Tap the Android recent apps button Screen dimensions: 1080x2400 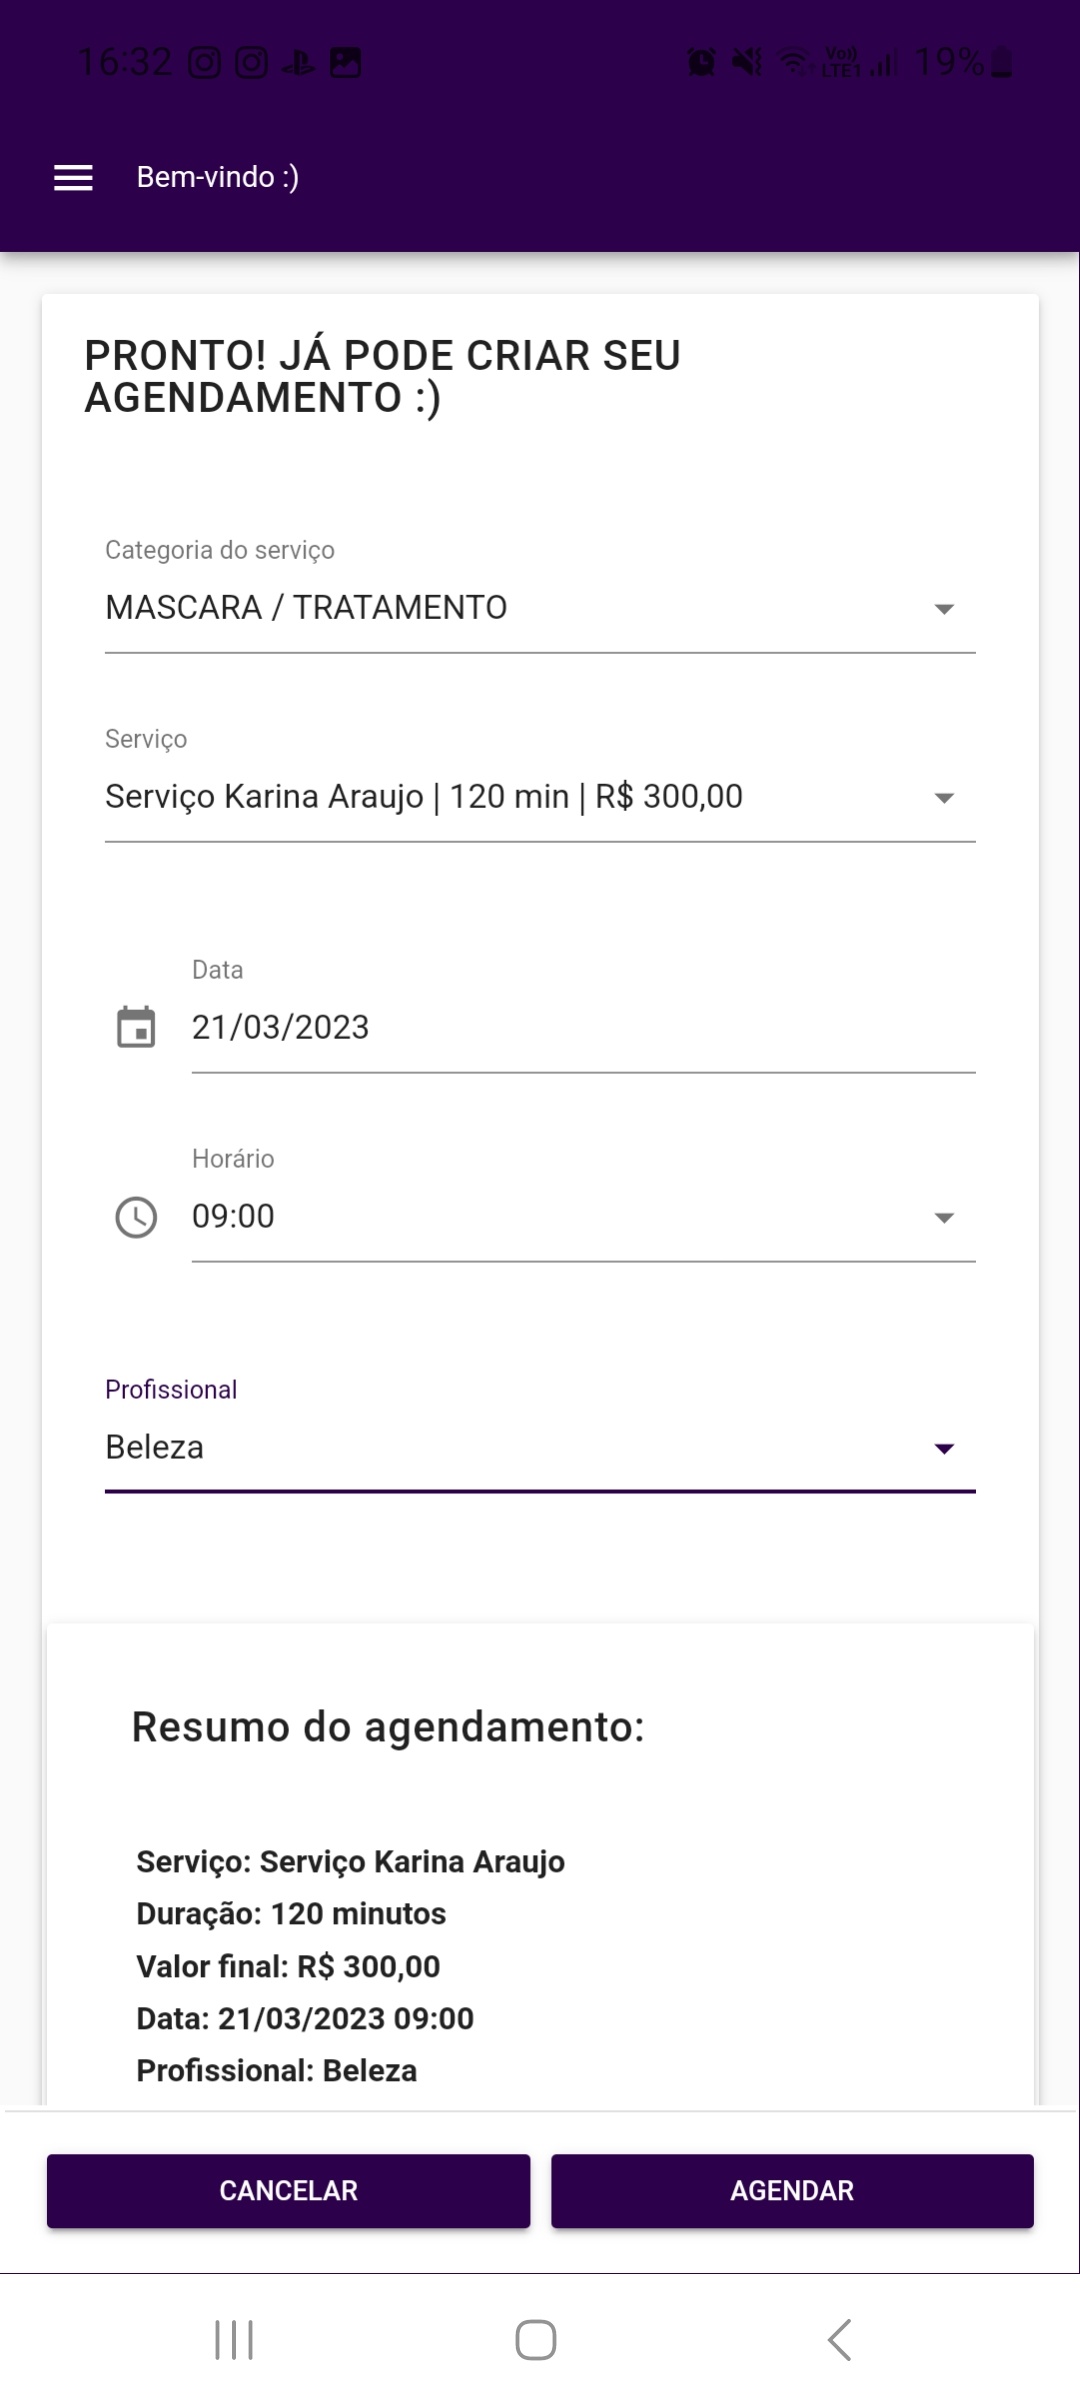tap(234, 2340)
